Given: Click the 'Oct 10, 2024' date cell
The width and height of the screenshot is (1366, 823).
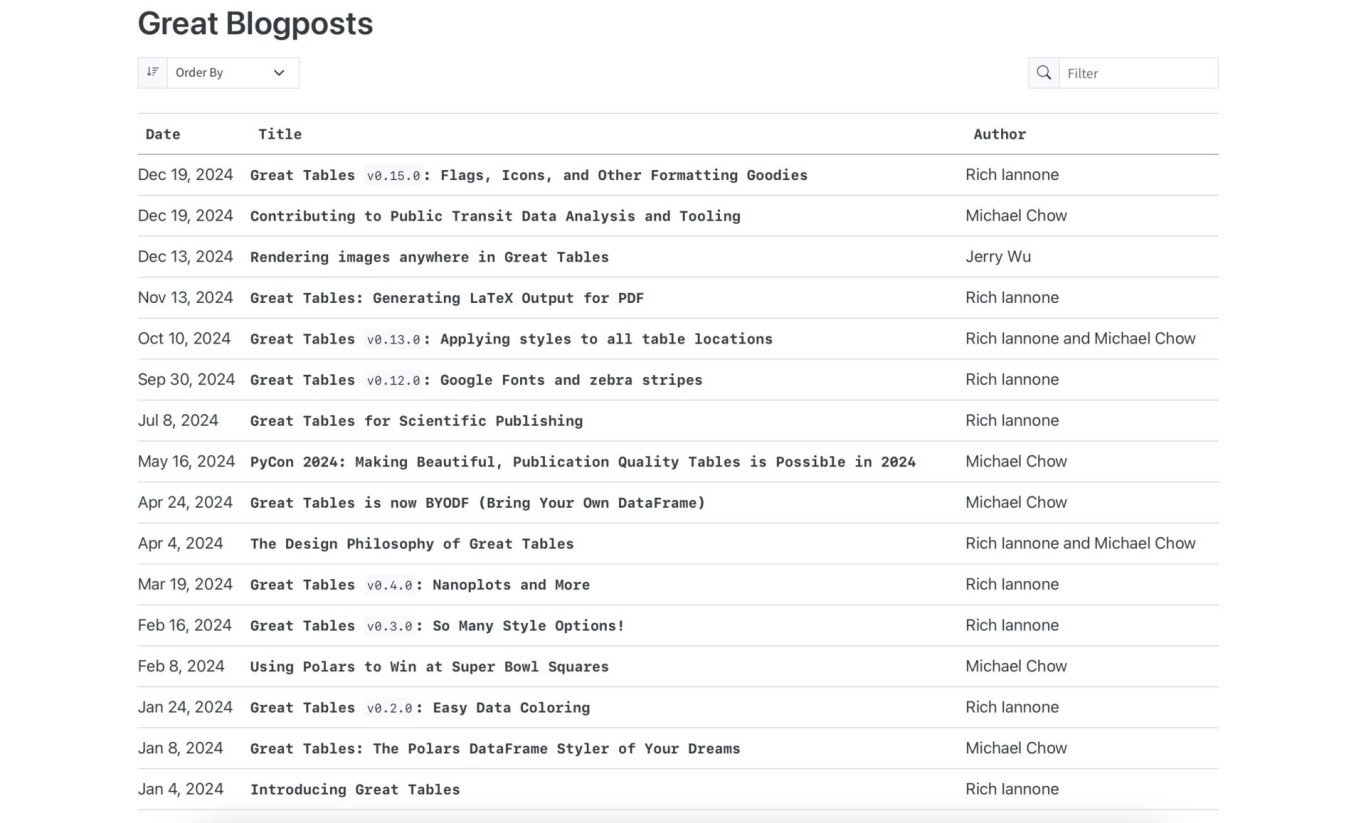Looking at the screenshot, I should [184, 338].
